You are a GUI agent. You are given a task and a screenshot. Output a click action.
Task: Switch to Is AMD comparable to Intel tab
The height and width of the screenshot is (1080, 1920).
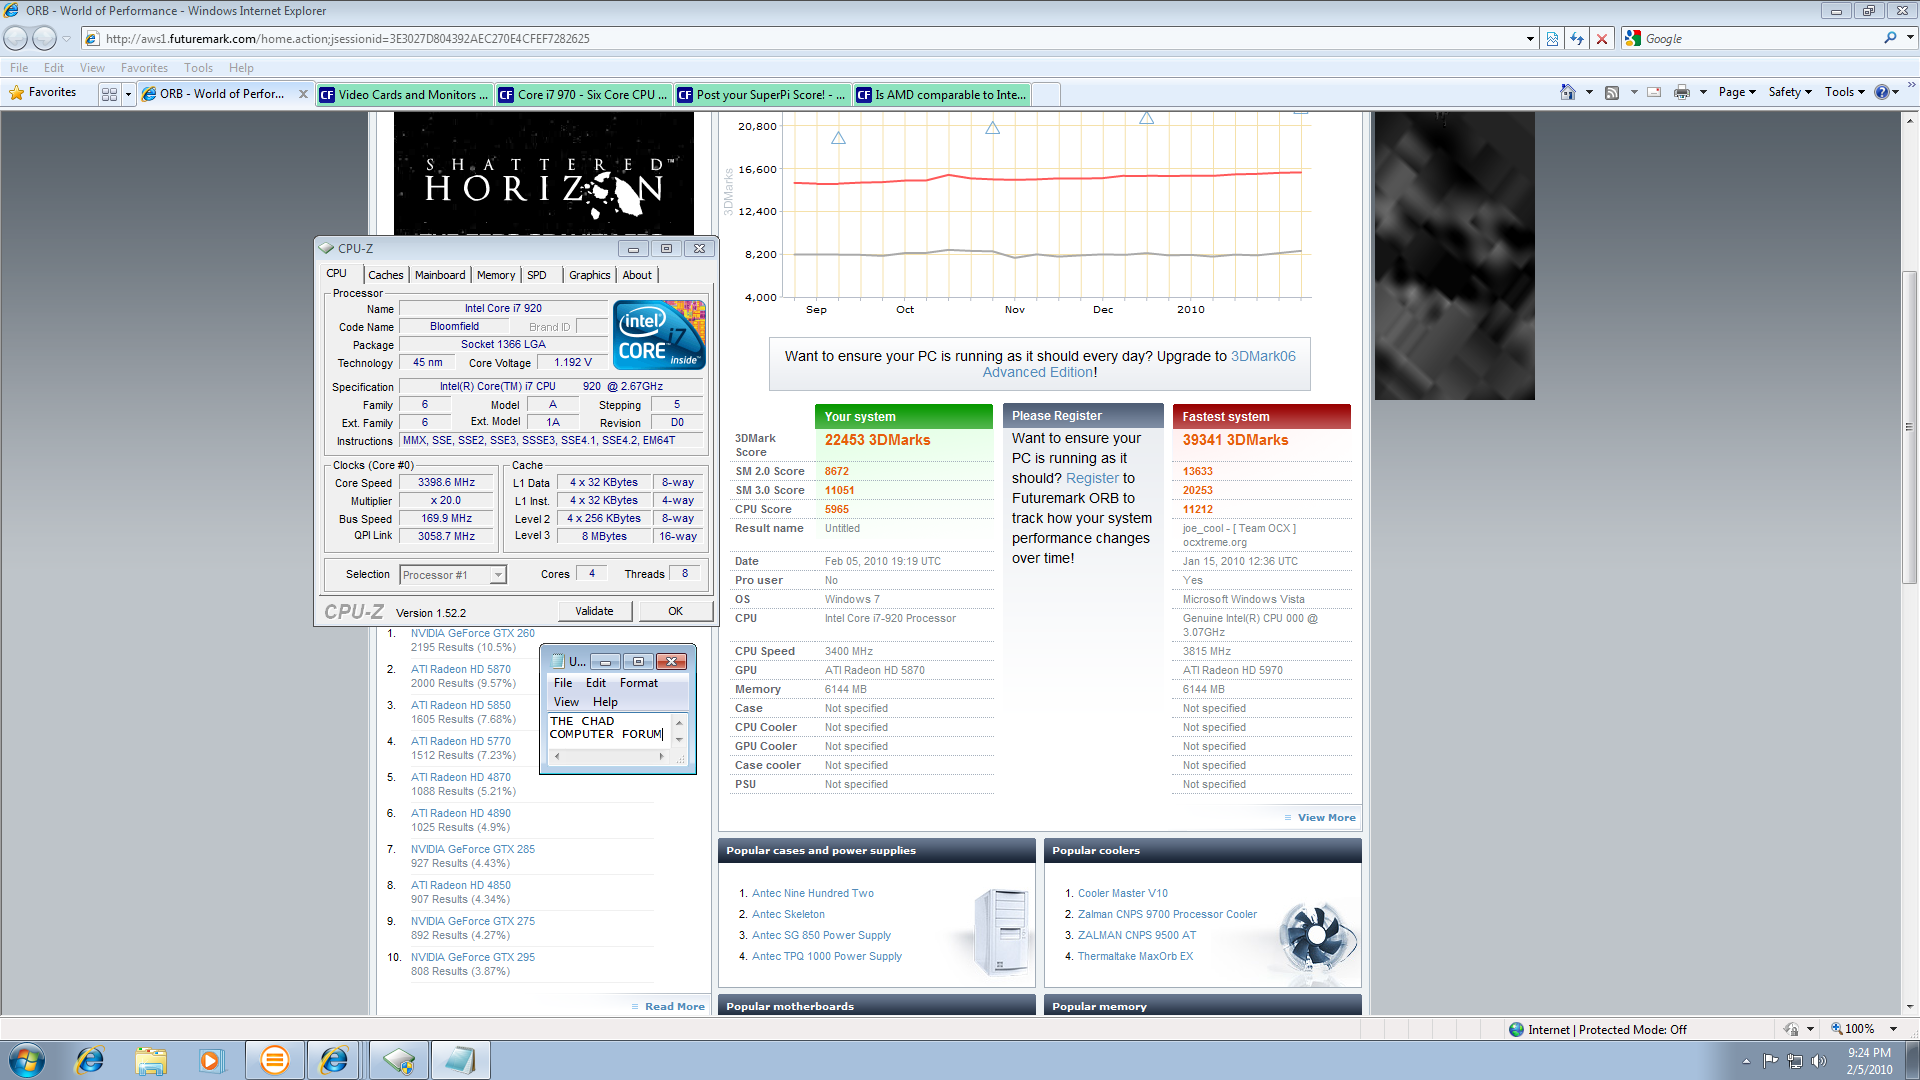pyautogui.click(x=942, y=94)
